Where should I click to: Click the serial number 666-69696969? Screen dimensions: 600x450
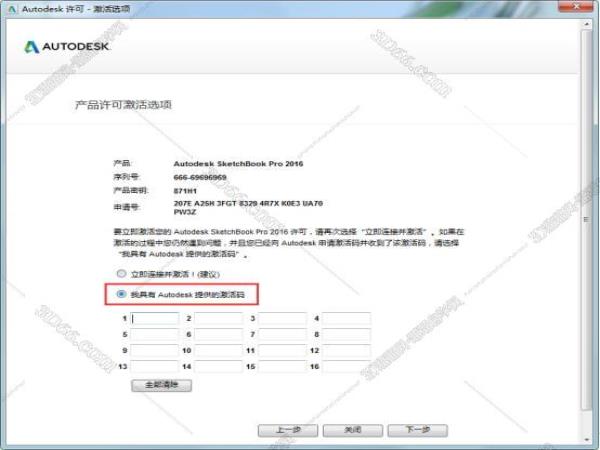coord(200,178)
